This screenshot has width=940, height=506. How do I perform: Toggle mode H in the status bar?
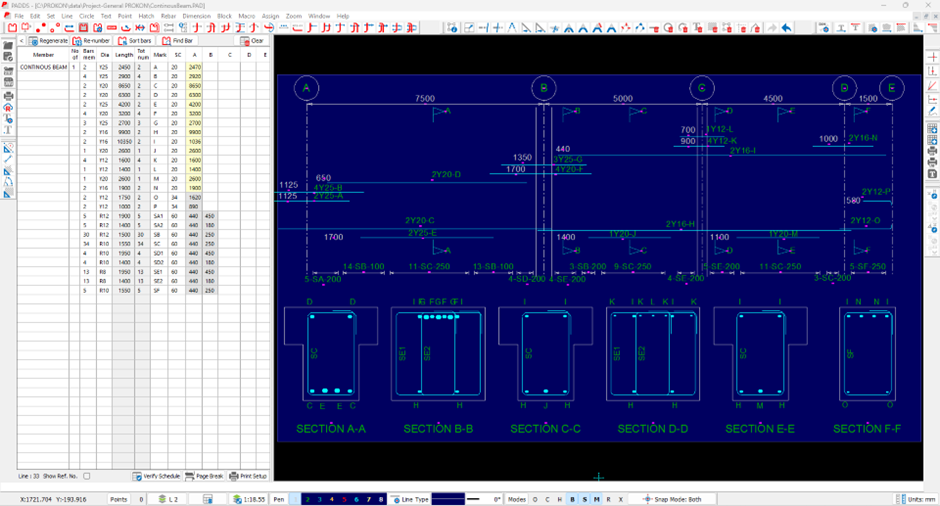559,499
